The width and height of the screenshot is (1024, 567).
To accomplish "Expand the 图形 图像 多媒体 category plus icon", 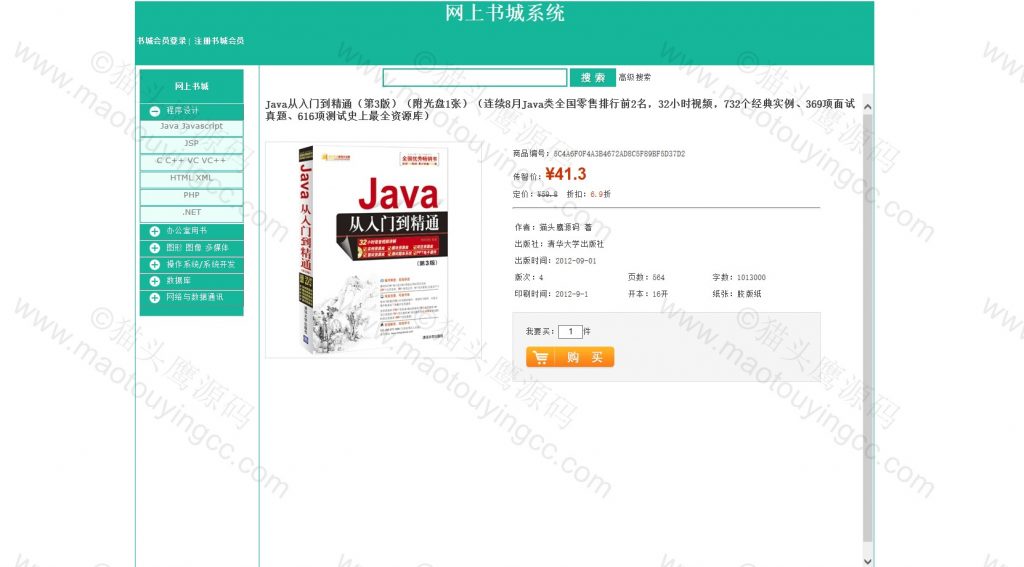I will 155,248.
